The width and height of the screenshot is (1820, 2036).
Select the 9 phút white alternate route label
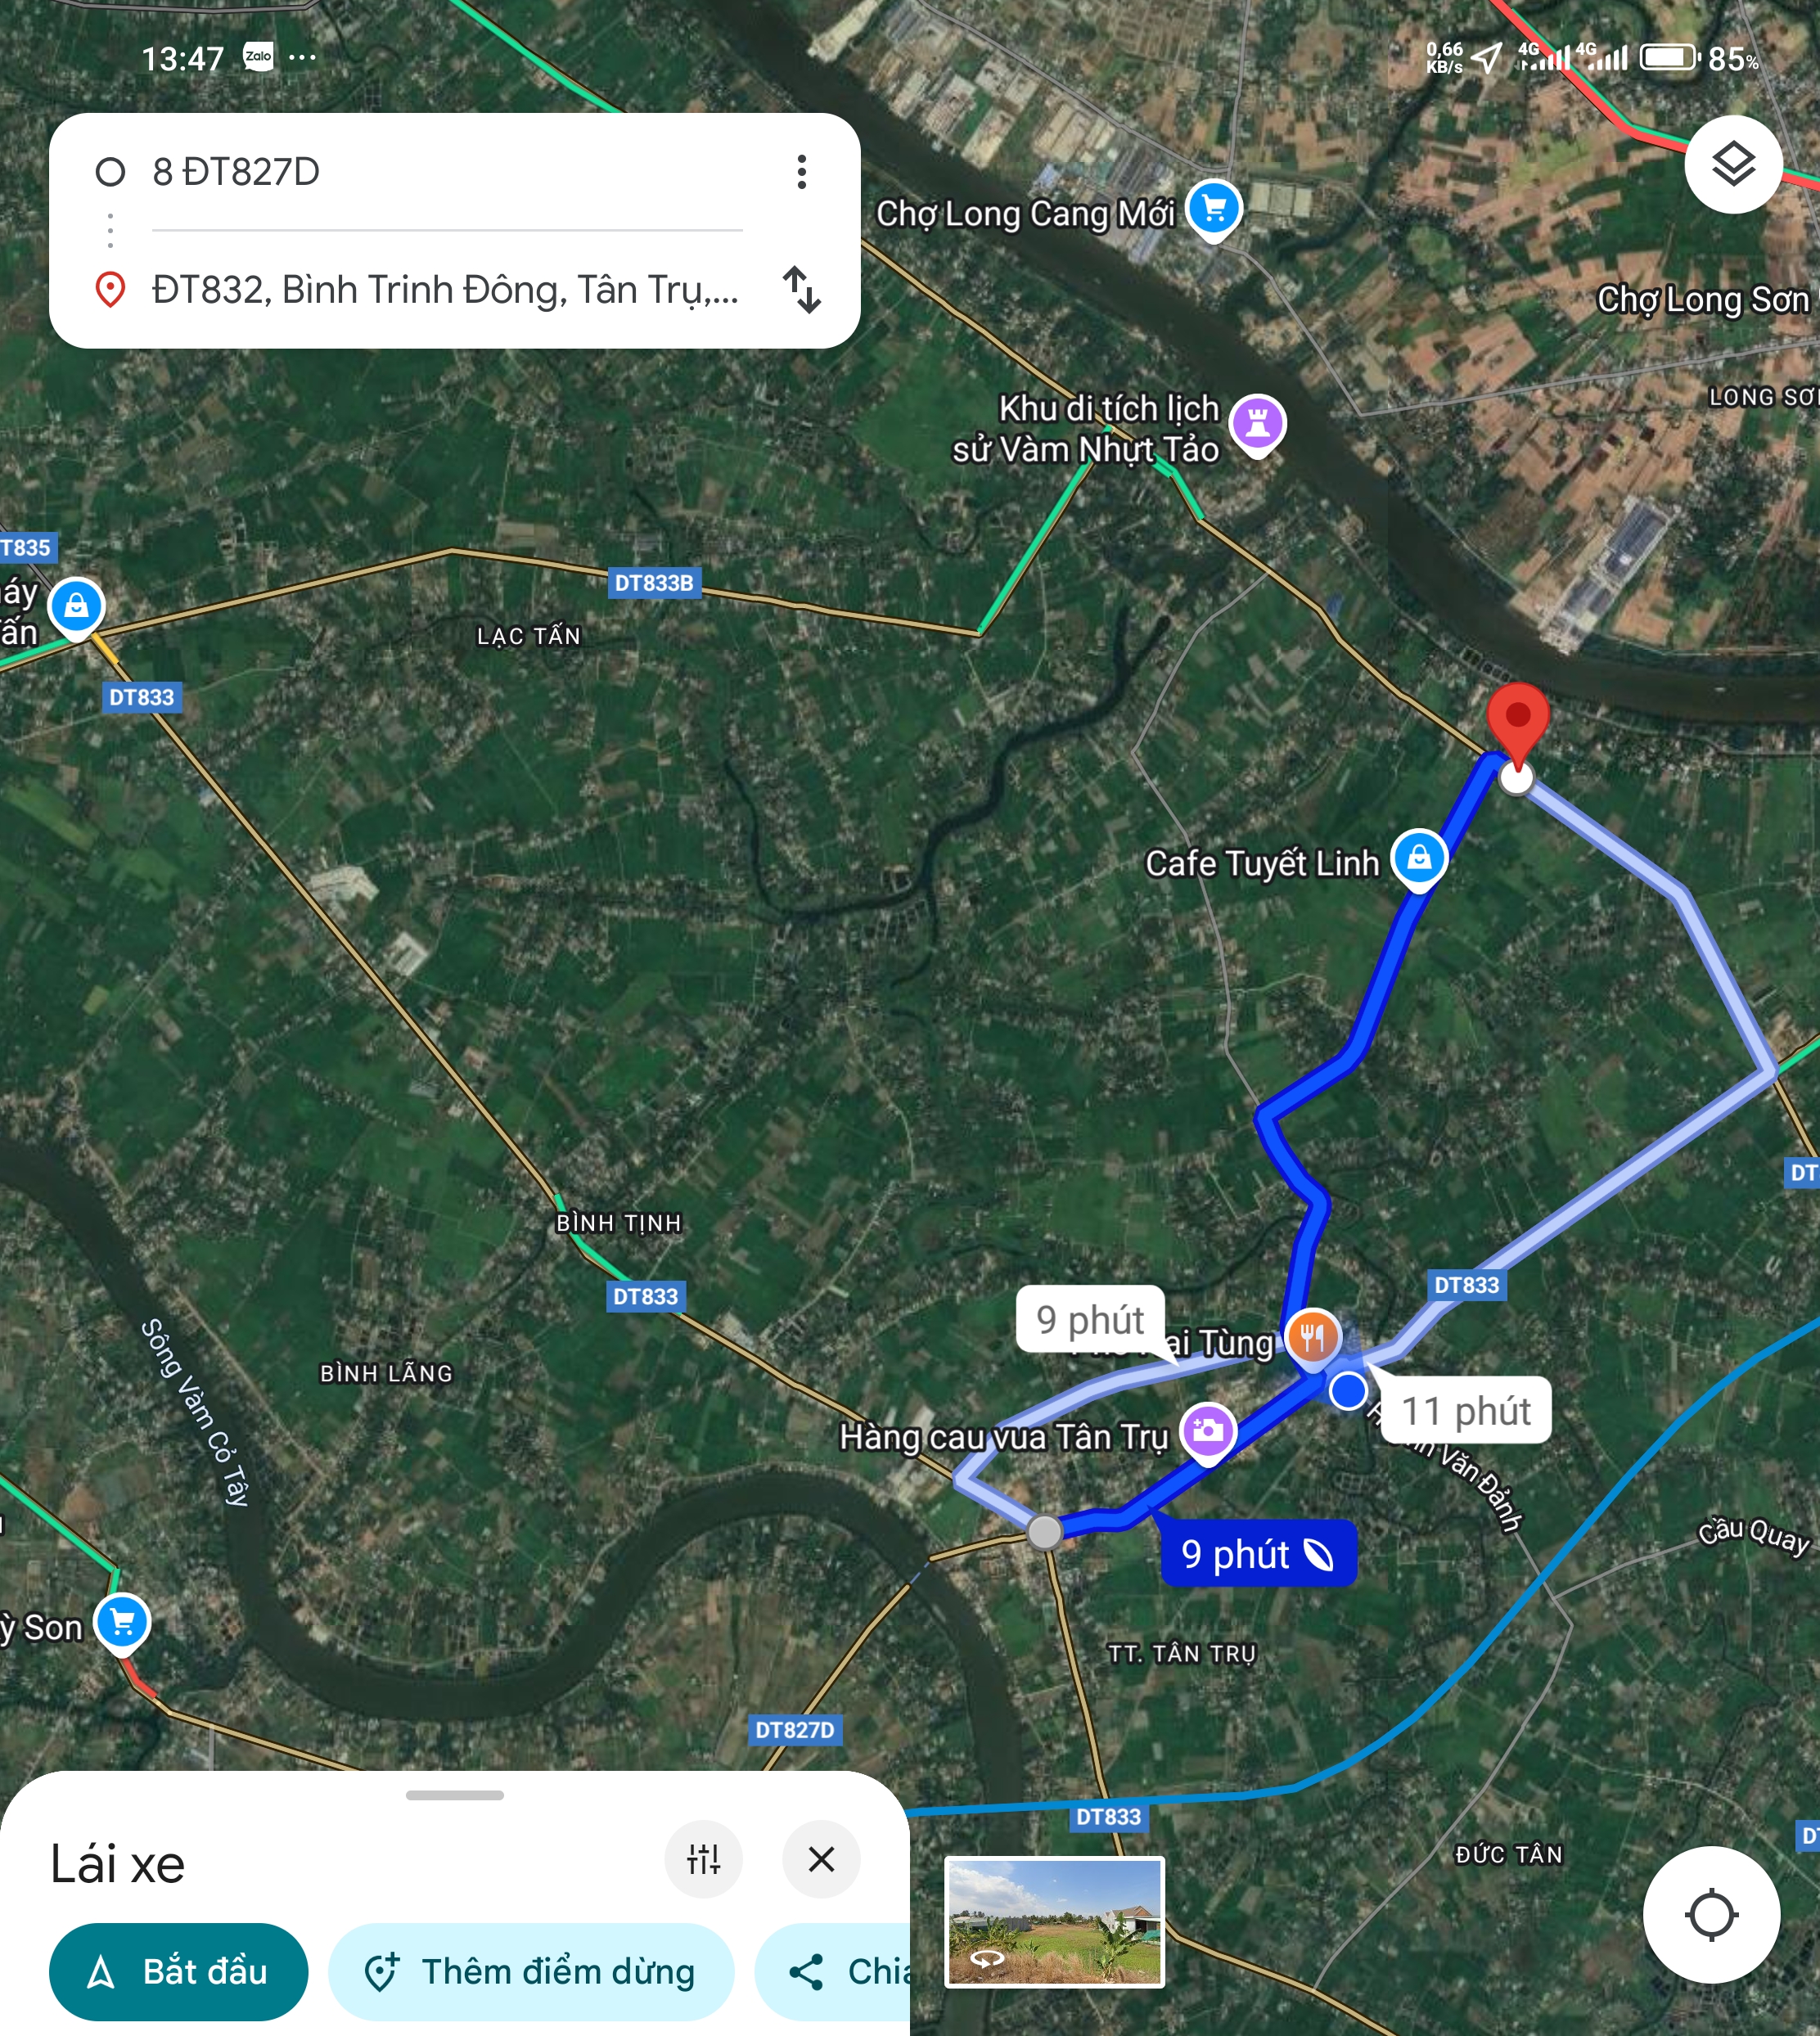1090,1320
